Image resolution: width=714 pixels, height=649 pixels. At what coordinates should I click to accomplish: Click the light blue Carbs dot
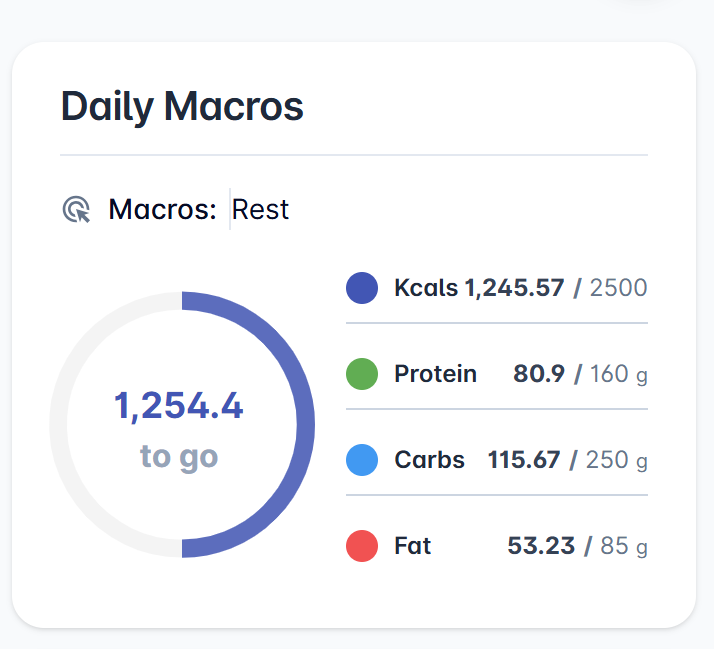tap(362, 460)
